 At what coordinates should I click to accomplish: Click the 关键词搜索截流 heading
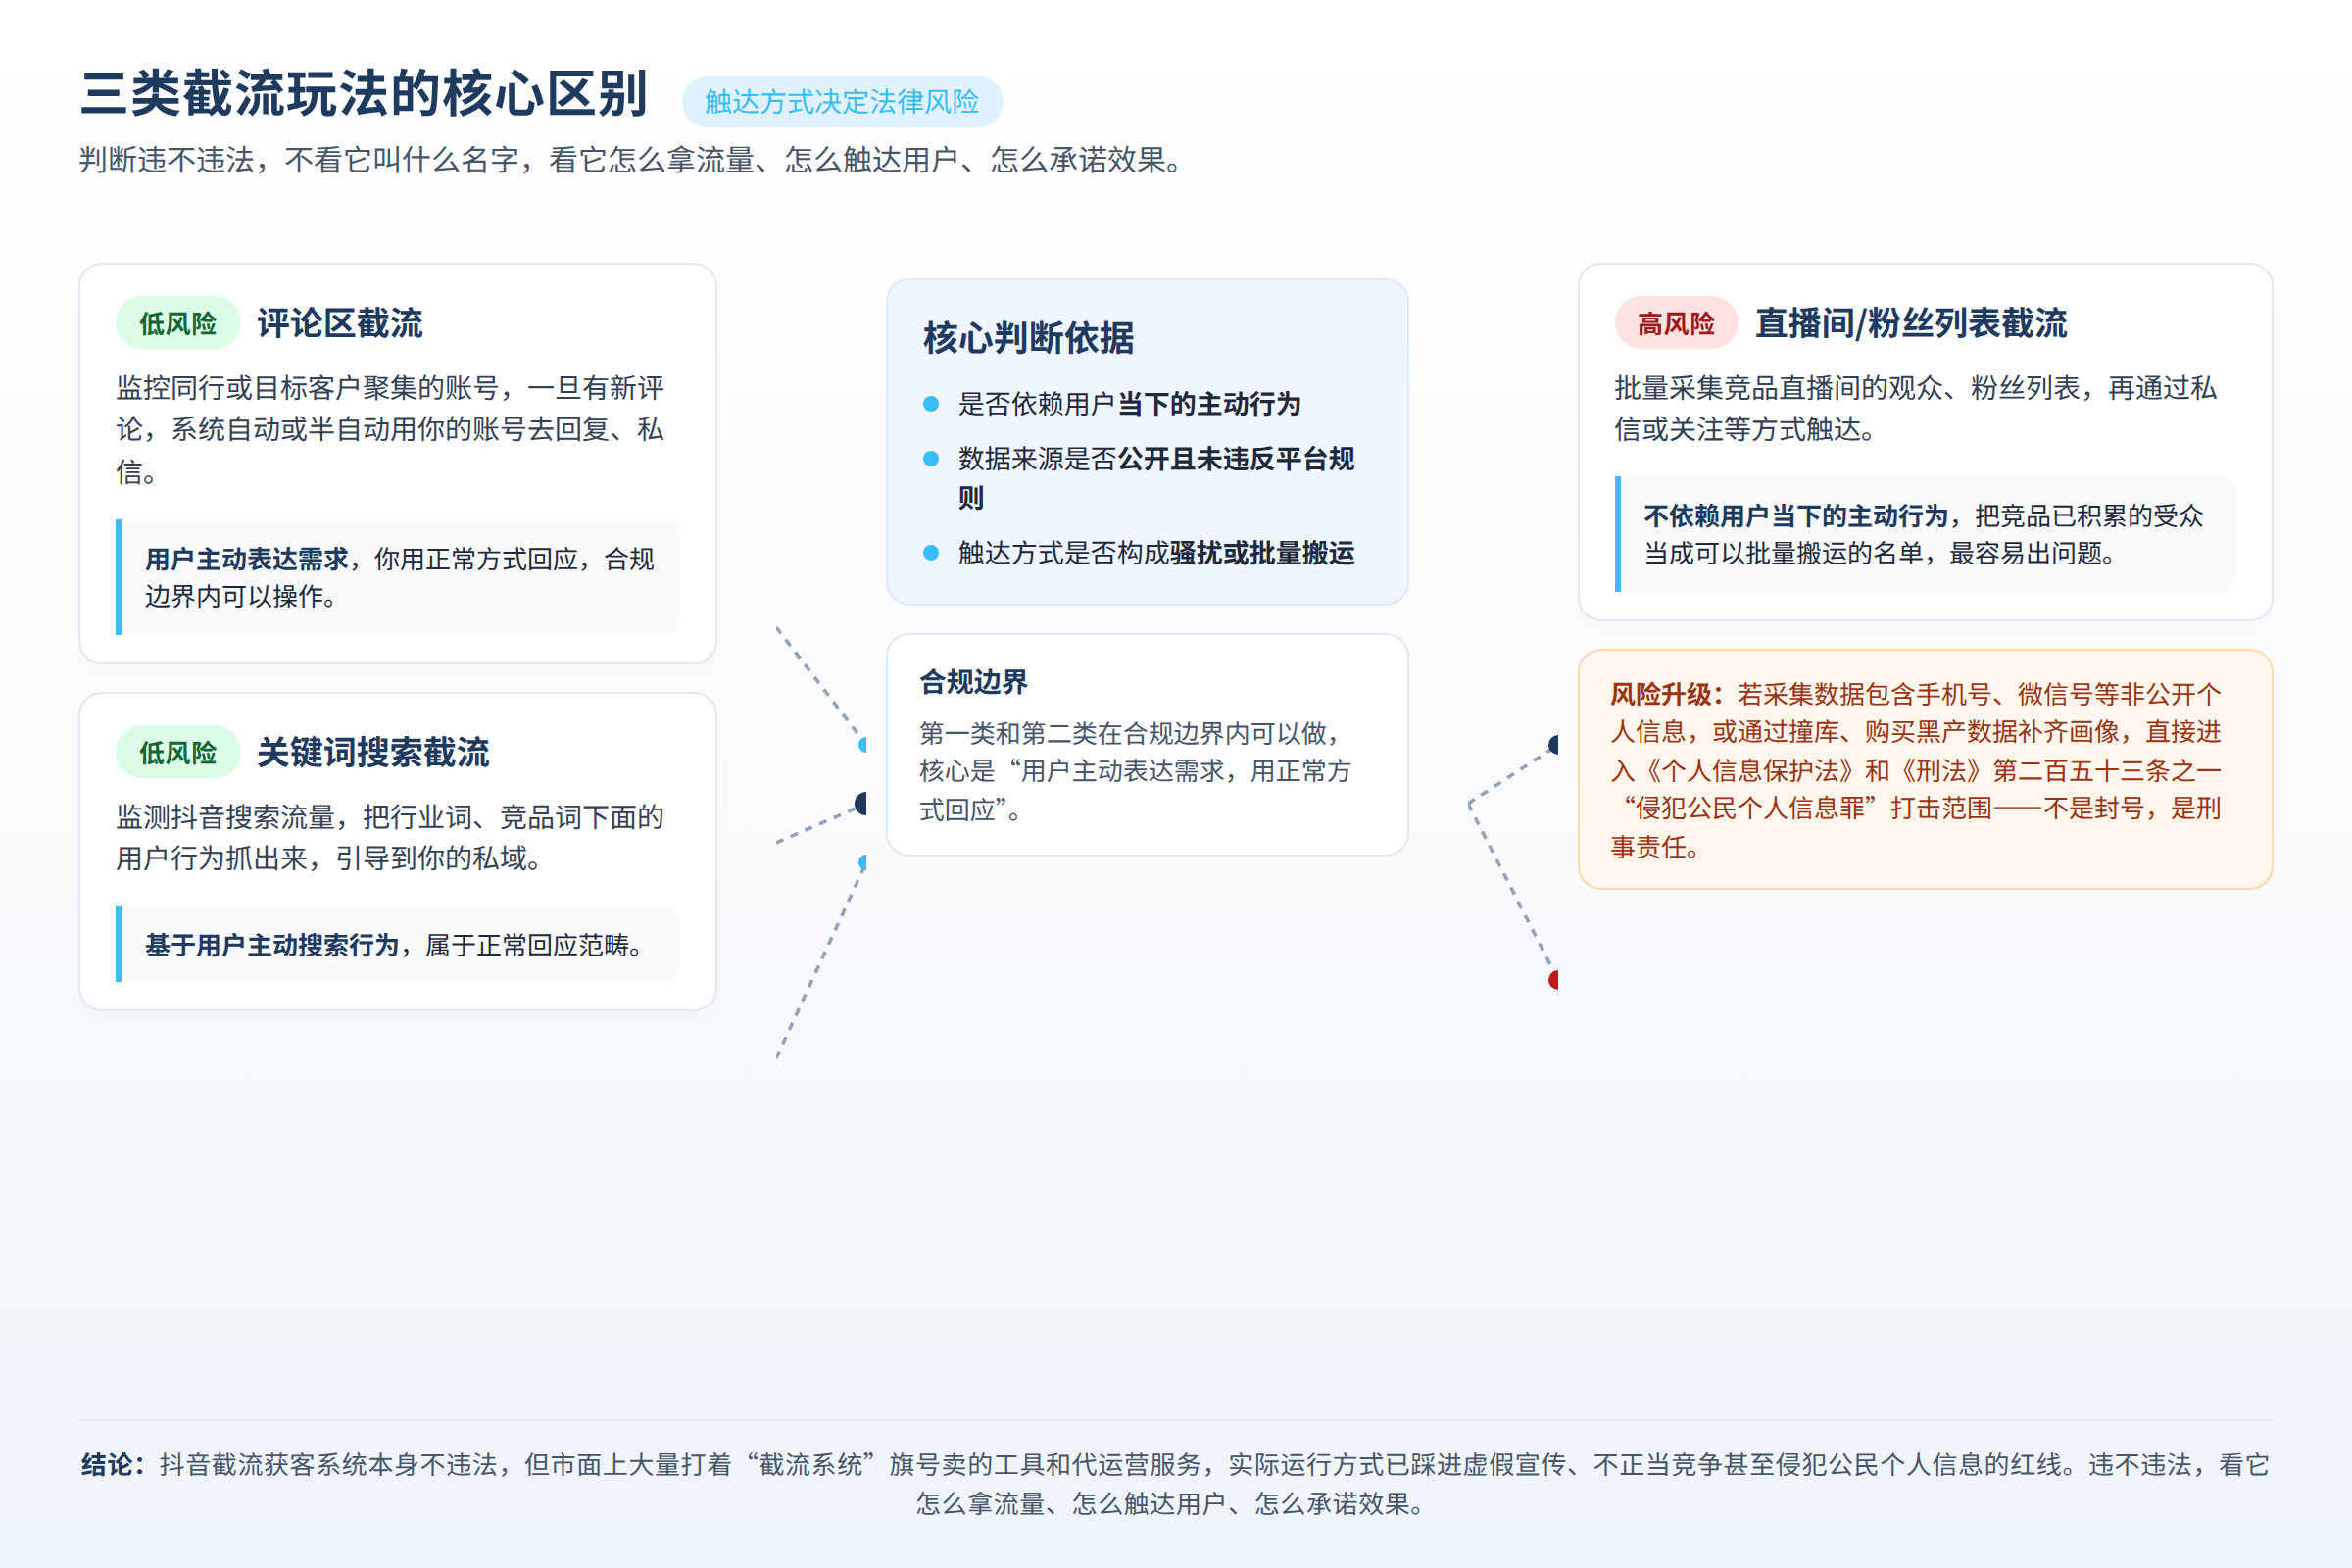tap(373, 752)
